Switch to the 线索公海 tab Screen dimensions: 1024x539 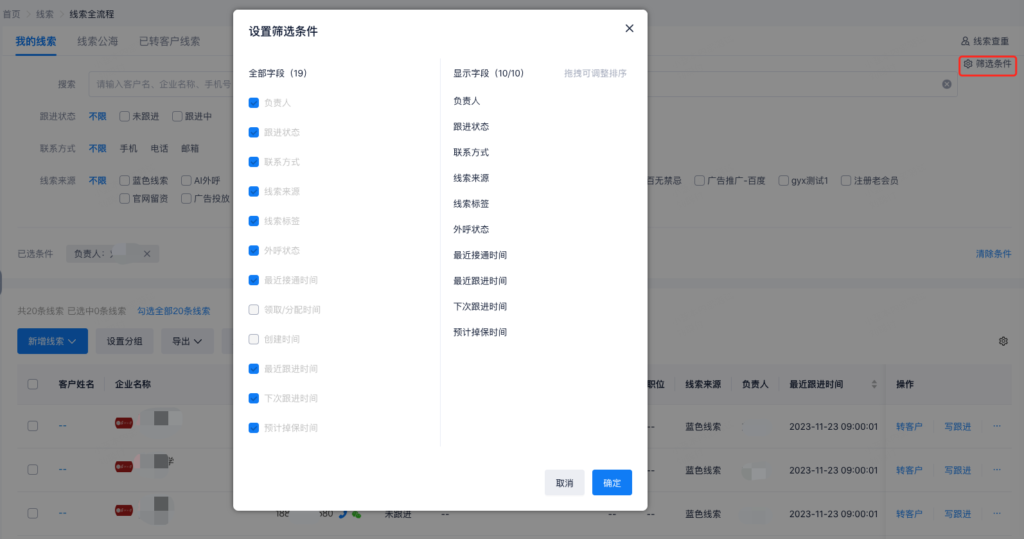point(97,41)
